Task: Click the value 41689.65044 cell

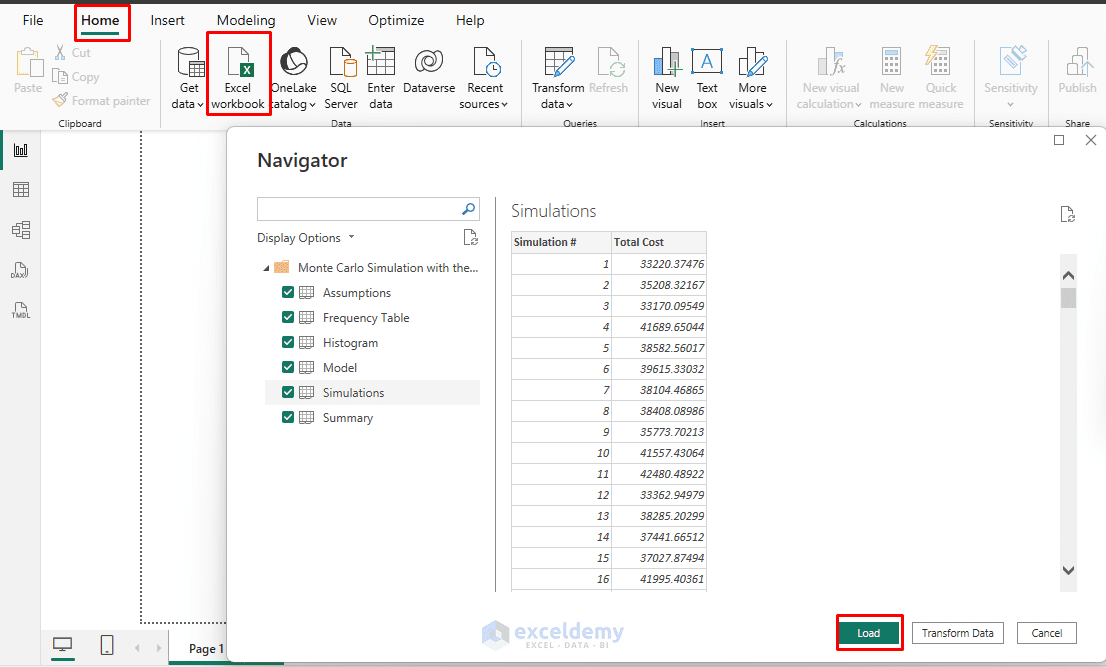Action: pyautogui.click(x=659, y=327)
